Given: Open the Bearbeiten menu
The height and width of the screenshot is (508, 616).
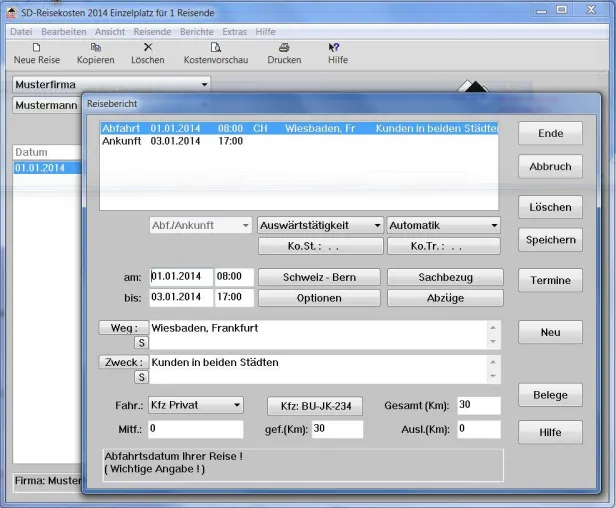Looking at the screenshot, I should 64,32.
